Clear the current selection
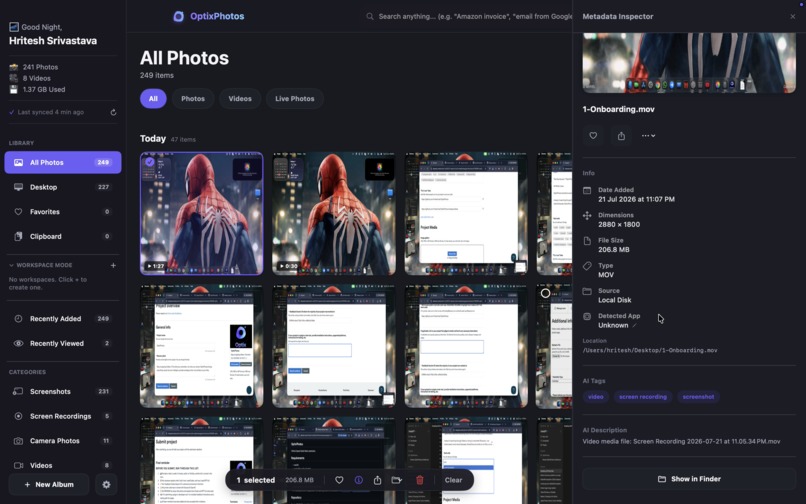 (x=453, y=480)
